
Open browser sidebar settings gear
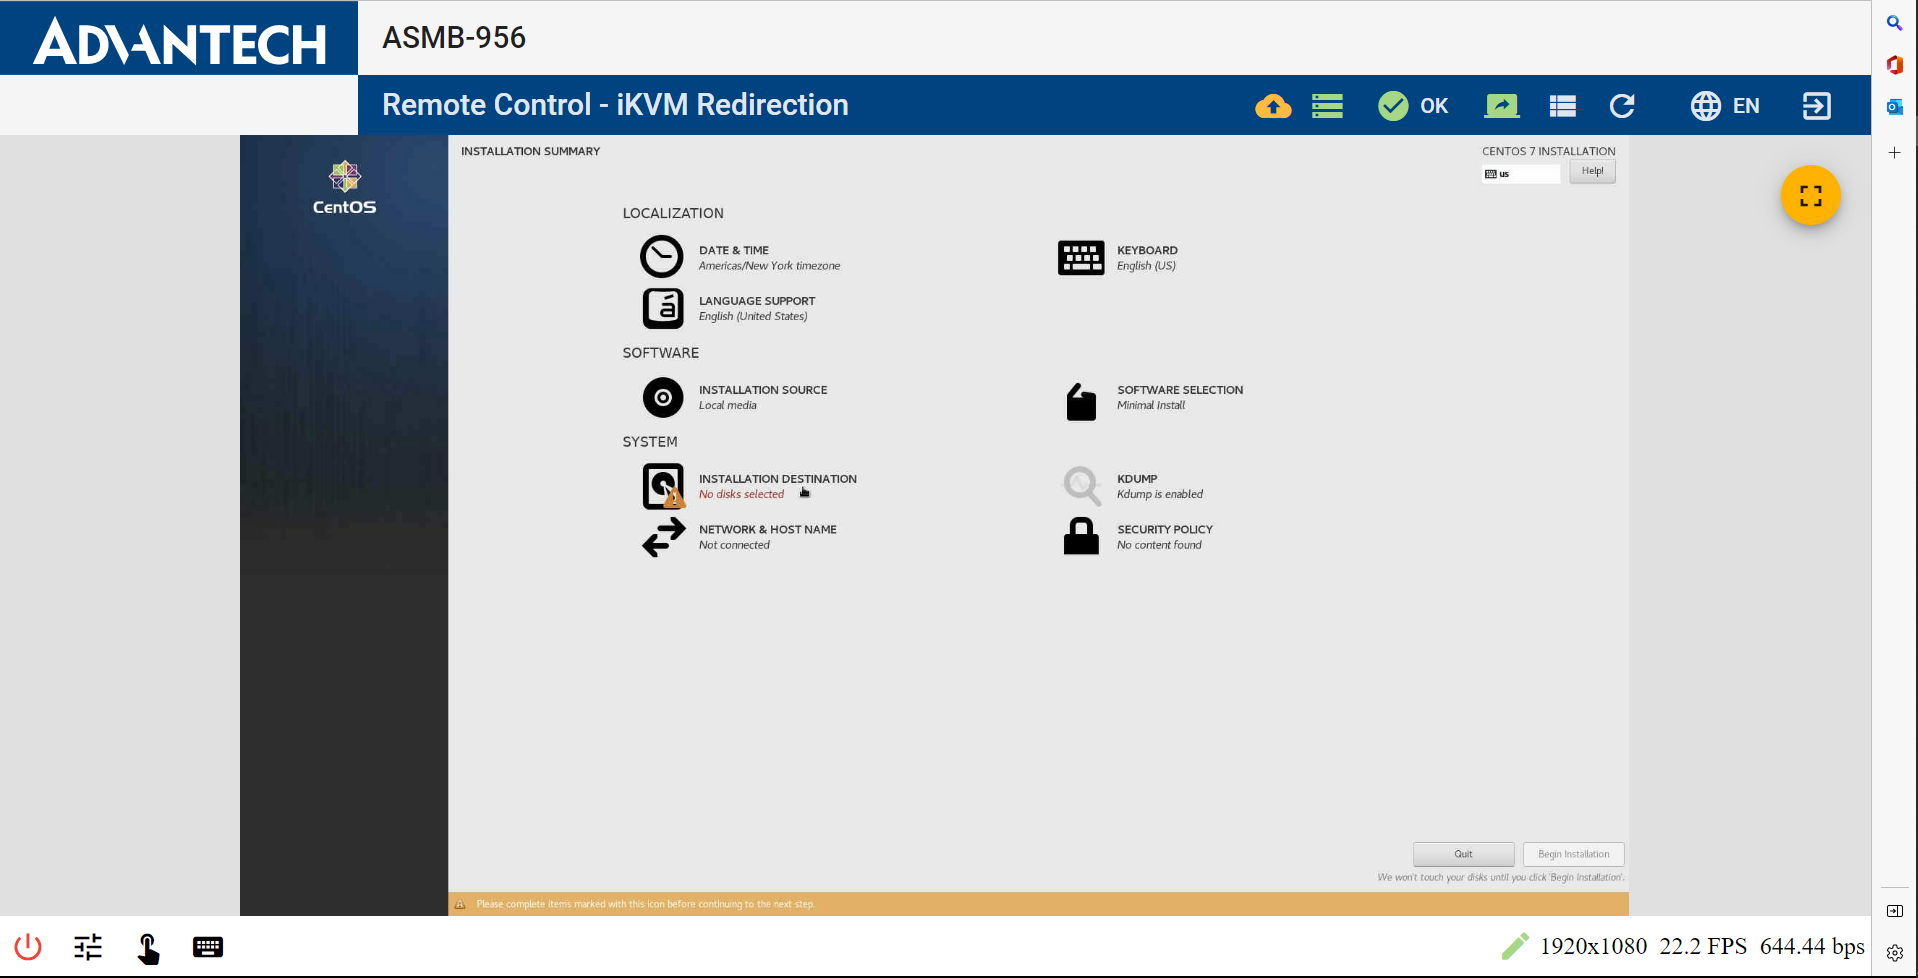point(1894,953)
